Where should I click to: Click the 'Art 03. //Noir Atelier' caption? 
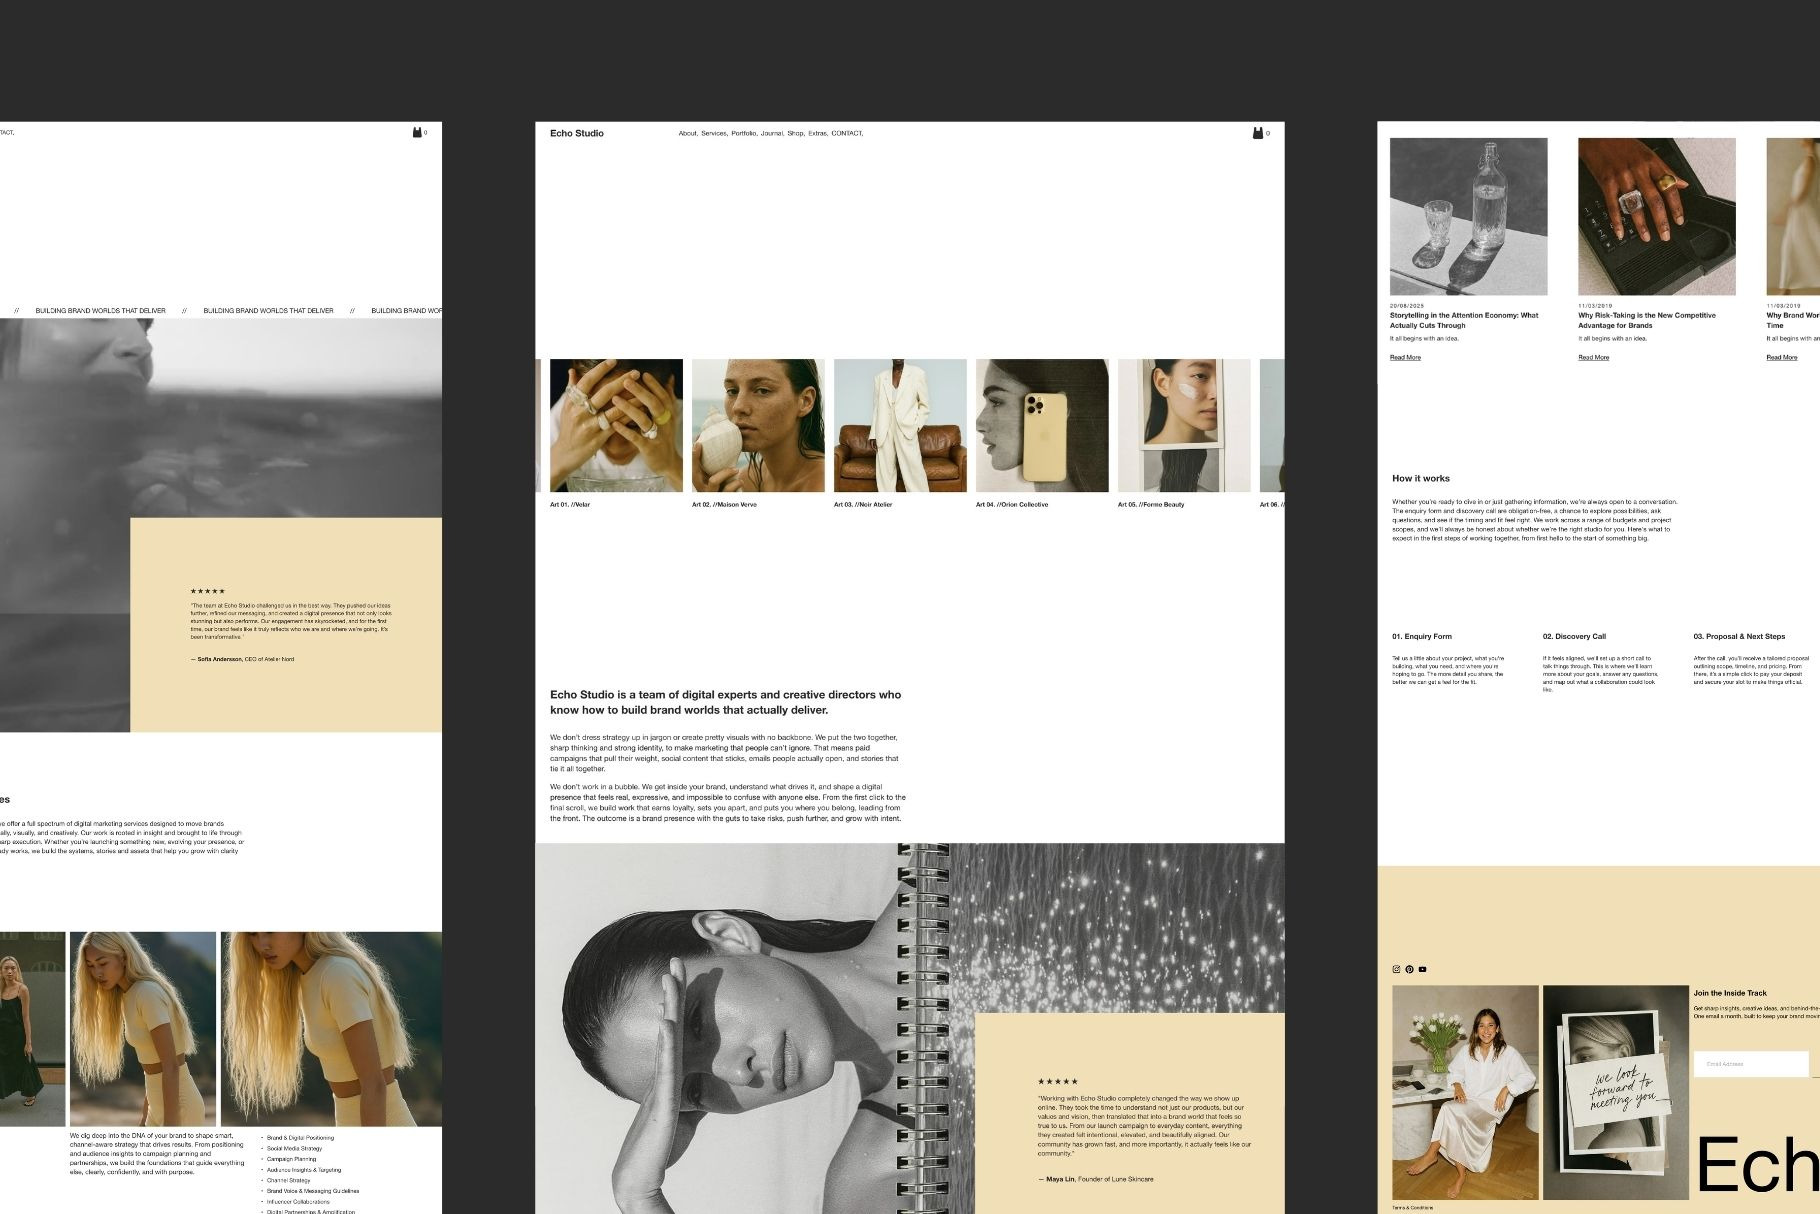pyautogui.click(x=863, y=505)
